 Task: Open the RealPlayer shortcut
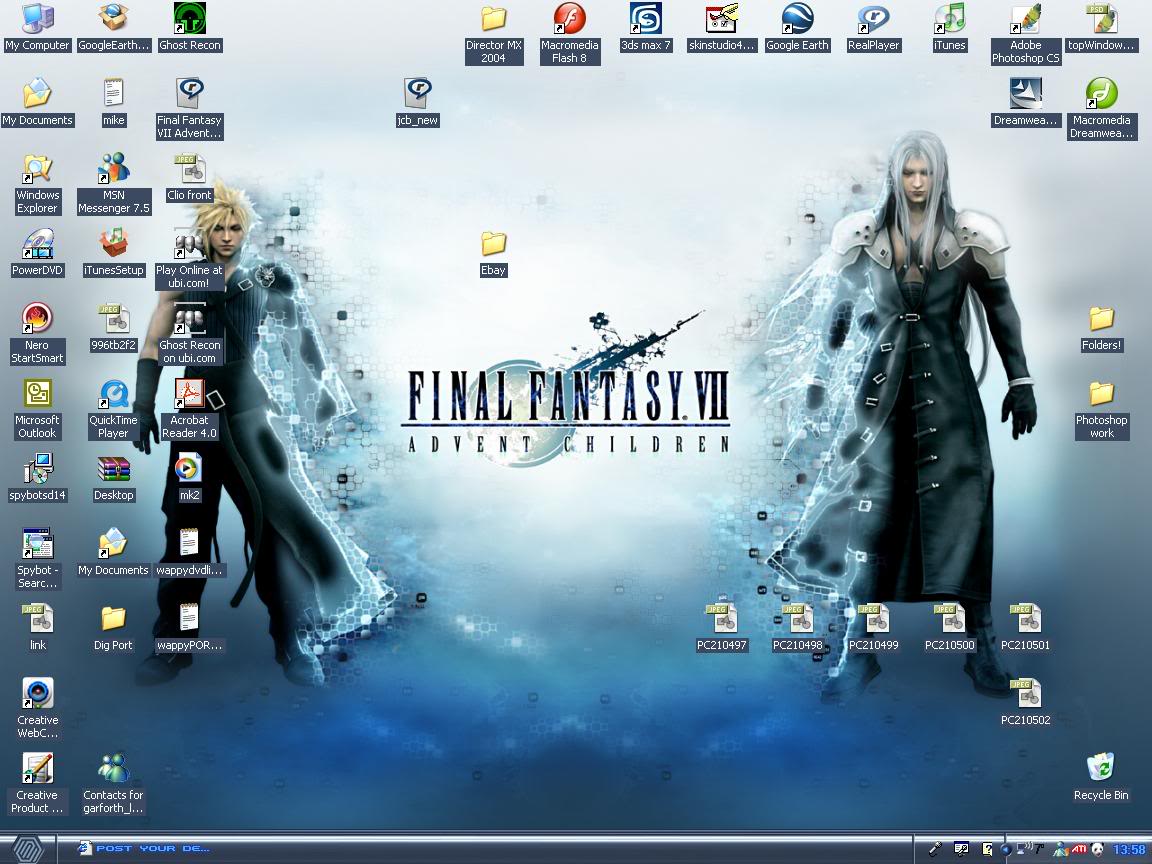(873, 19)
